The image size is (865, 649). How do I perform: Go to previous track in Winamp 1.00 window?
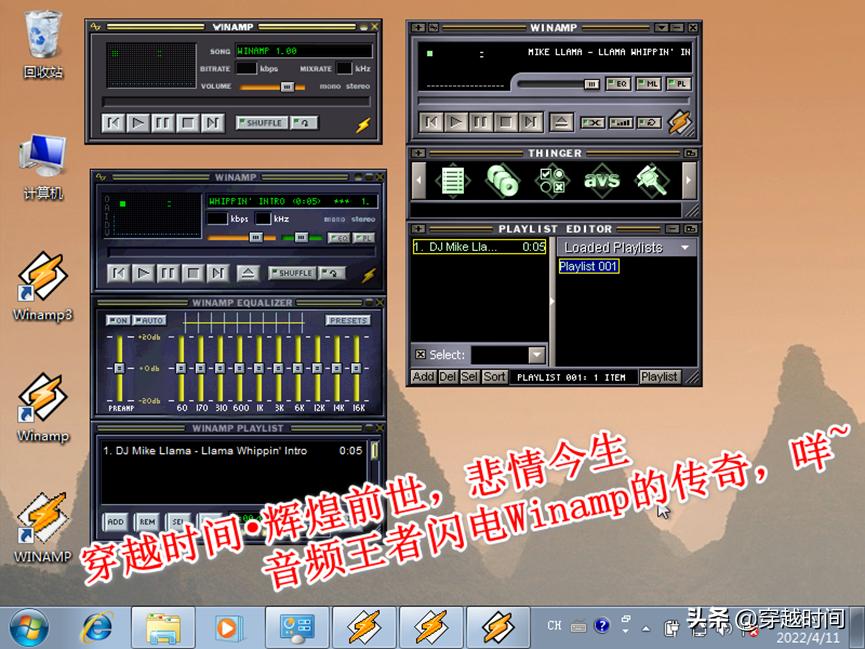[113, 123]
